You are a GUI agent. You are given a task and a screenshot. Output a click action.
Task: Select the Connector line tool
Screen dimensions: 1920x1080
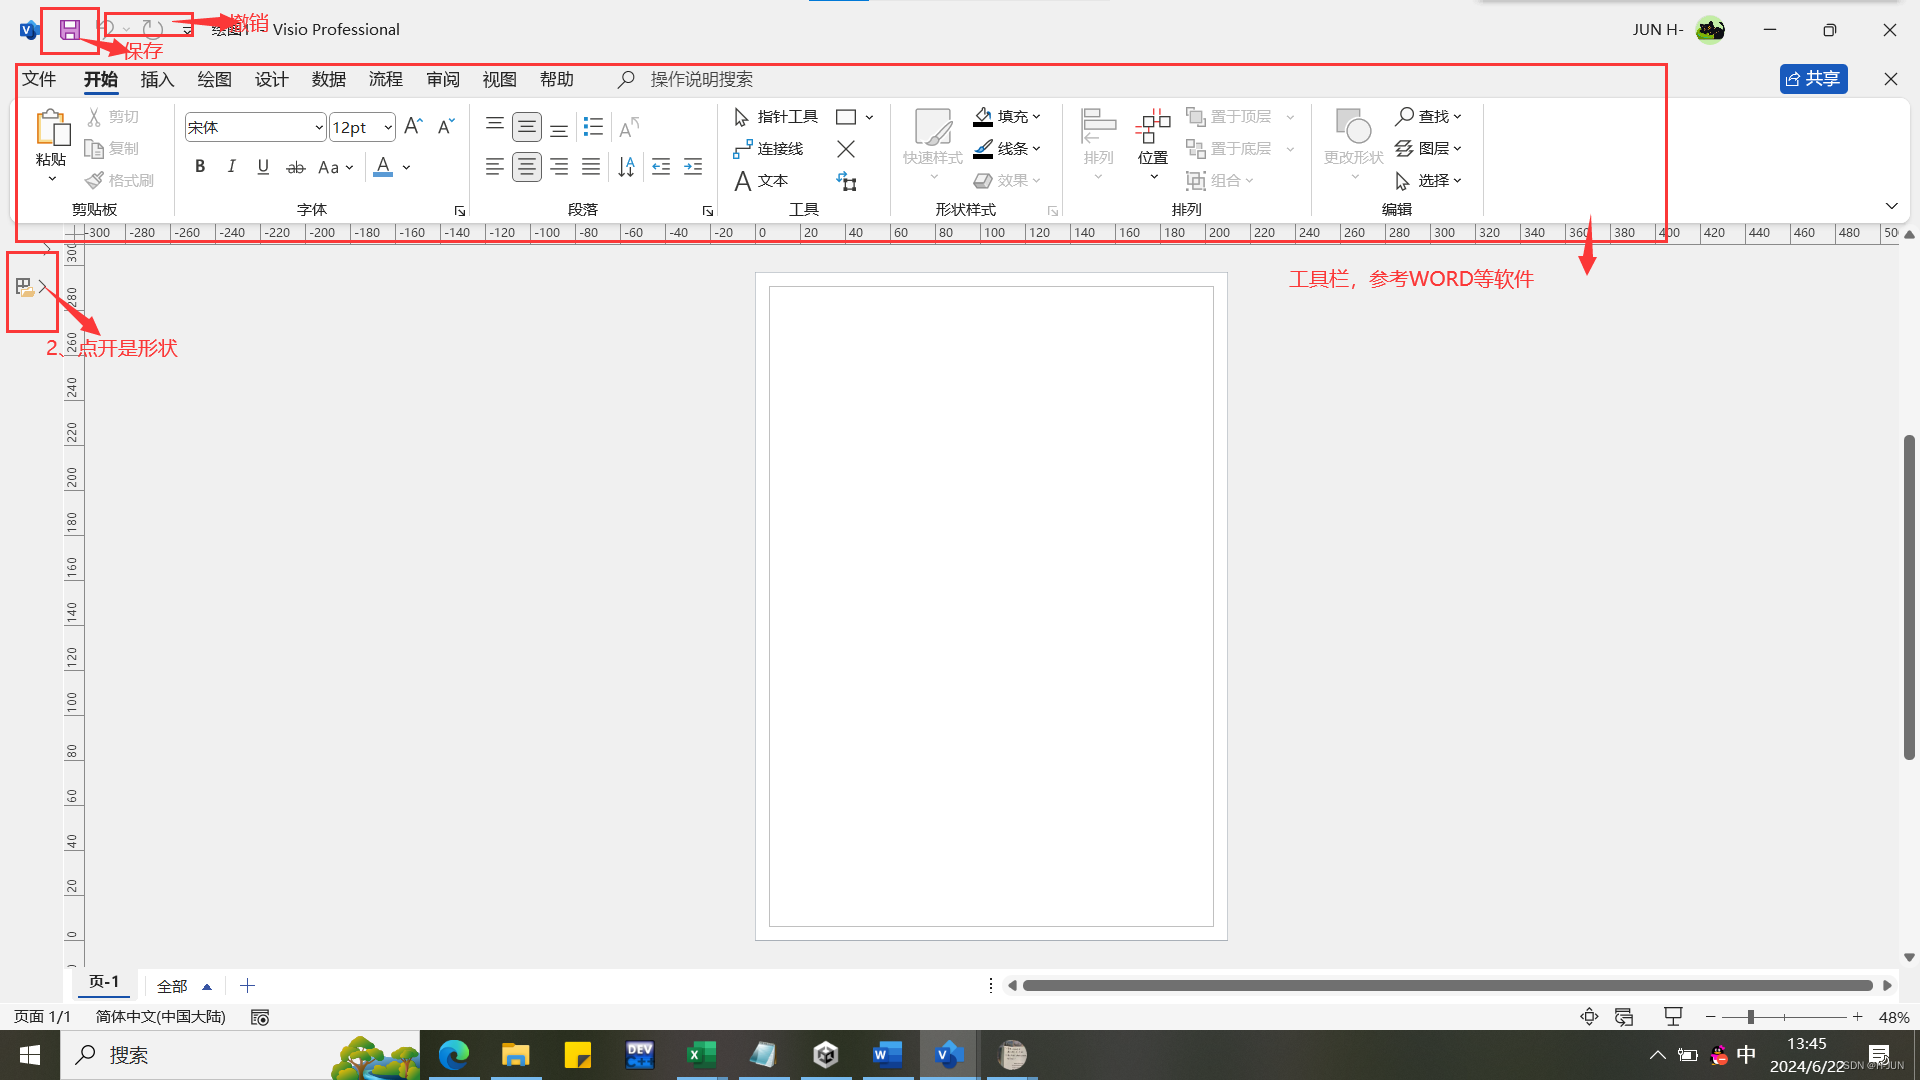(x=768, y=149)
